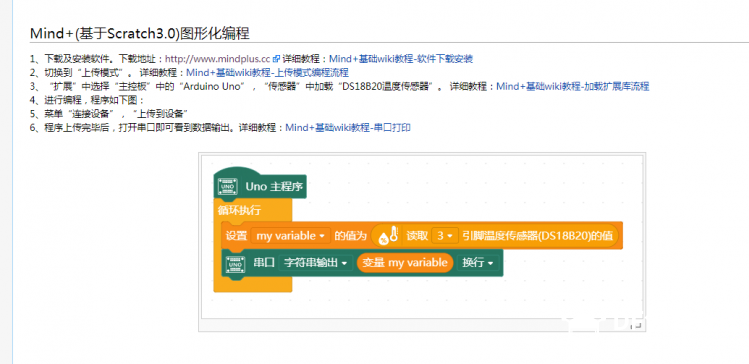Click the 设置 label on the orange block
This screenshot has height=364, width=749.
(x=236, y=236)
